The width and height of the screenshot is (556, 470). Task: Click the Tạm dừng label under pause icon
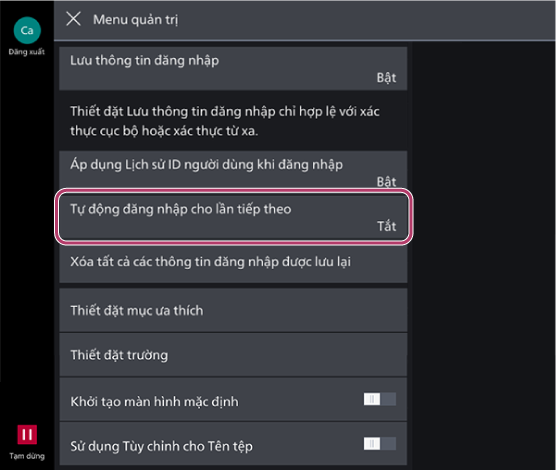click(27, 456)
